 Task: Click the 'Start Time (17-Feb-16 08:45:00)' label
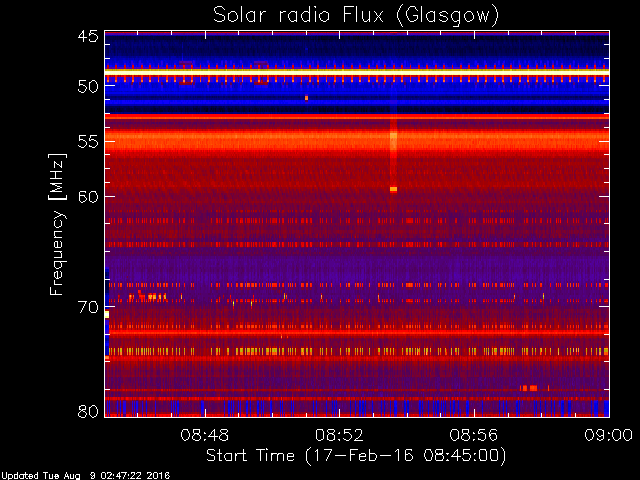356,456
